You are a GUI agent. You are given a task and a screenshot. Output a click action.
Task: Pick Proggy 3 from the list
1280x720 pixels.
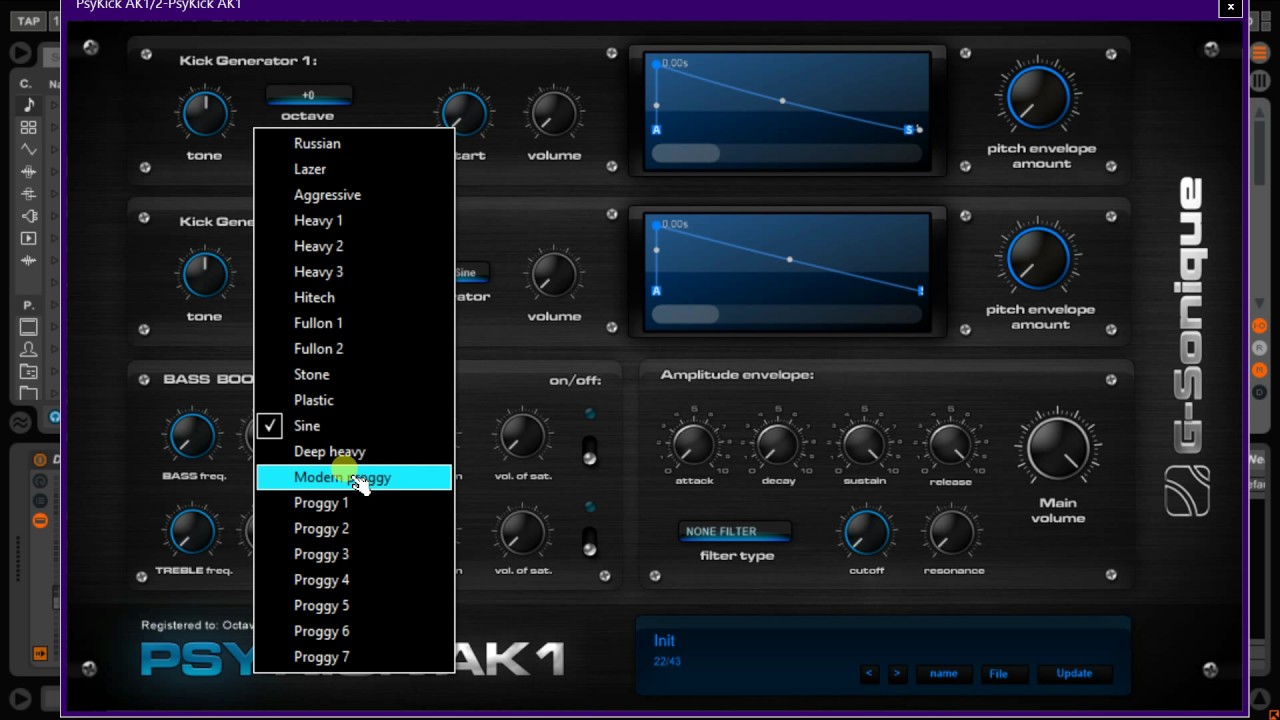coord(354,554)
